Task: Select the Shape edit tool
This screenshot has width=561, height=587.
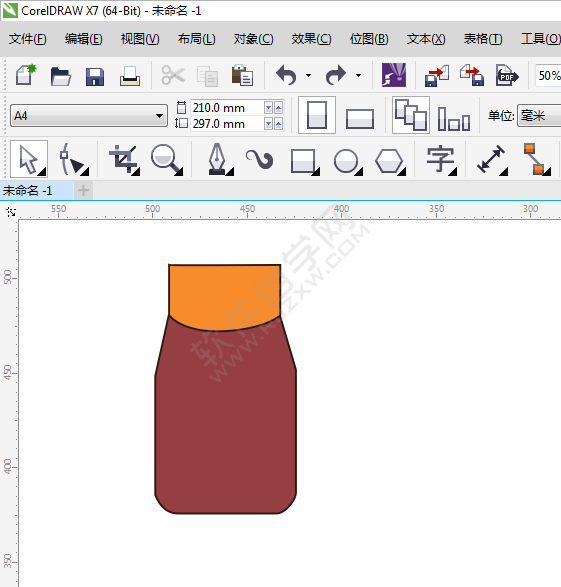Action: 73,159
